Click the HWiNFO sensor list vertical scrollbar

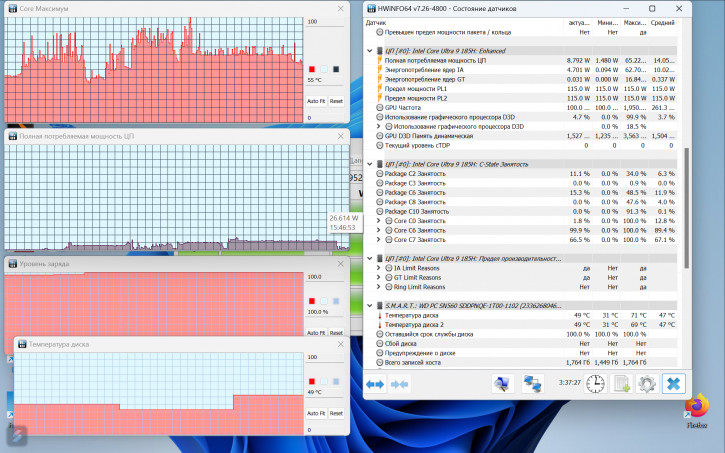(687, 208)
